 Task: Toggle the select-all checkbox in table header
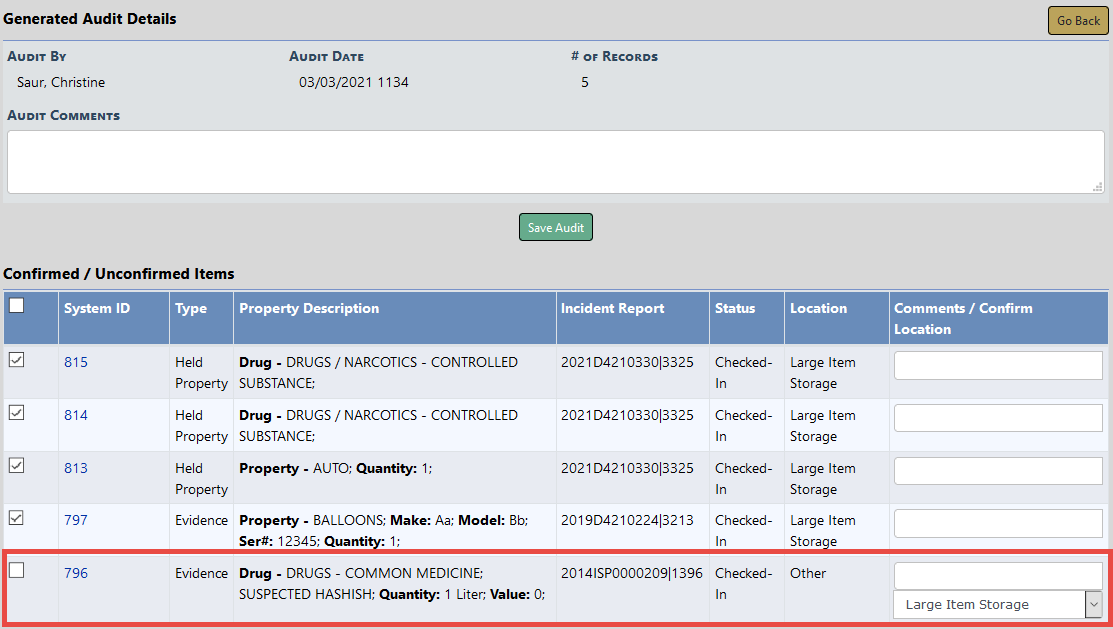tap(16, 307)
